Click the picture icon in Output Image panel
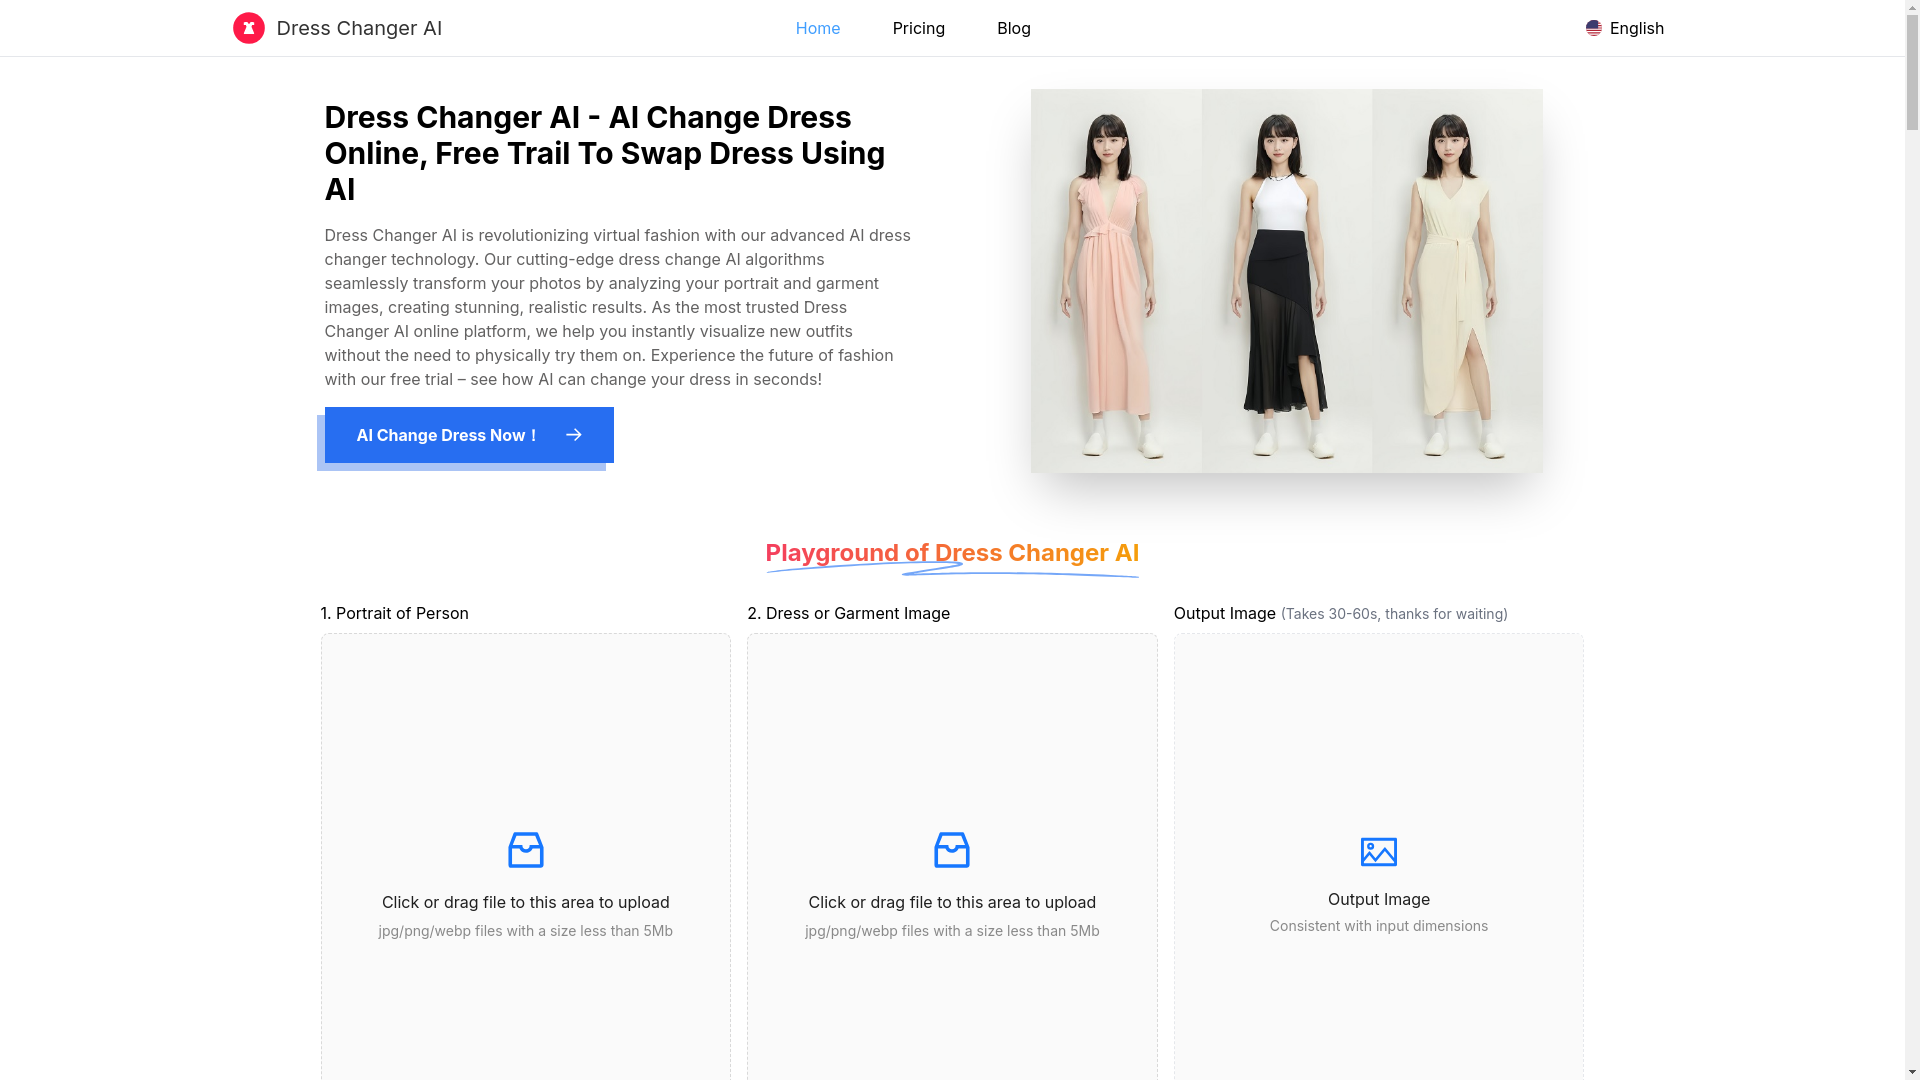 [1379, 852]
